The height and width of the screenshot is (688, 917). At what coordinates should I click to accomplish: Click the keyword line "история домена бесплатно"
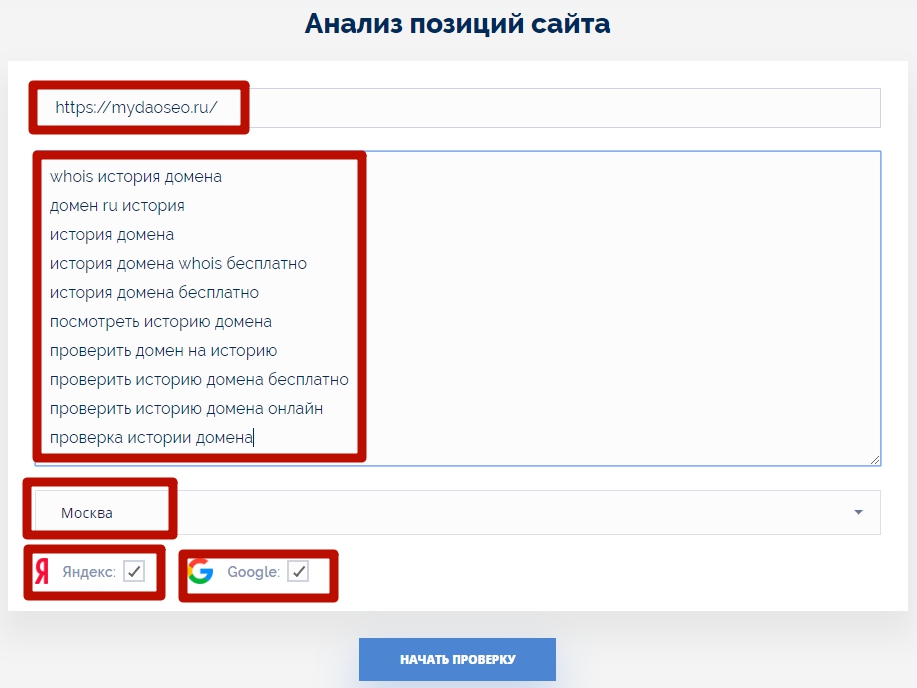[x=154, y=293]
